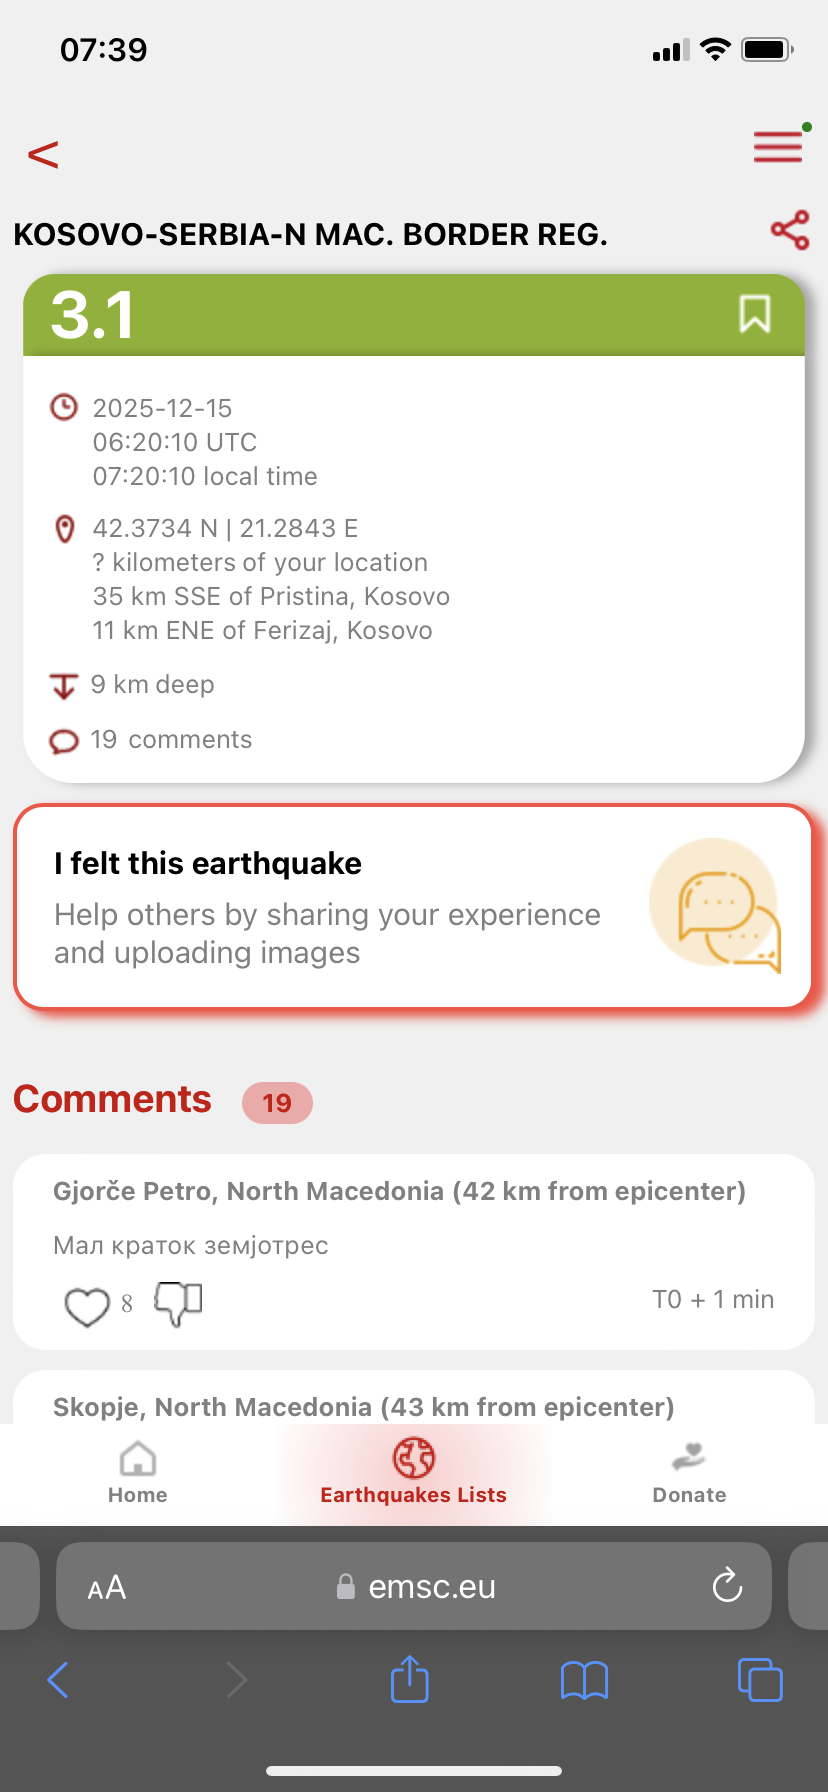Like the Gjorče Petro comment
The width and height of the screenshot is (828, 1792).
(87, 1305)
